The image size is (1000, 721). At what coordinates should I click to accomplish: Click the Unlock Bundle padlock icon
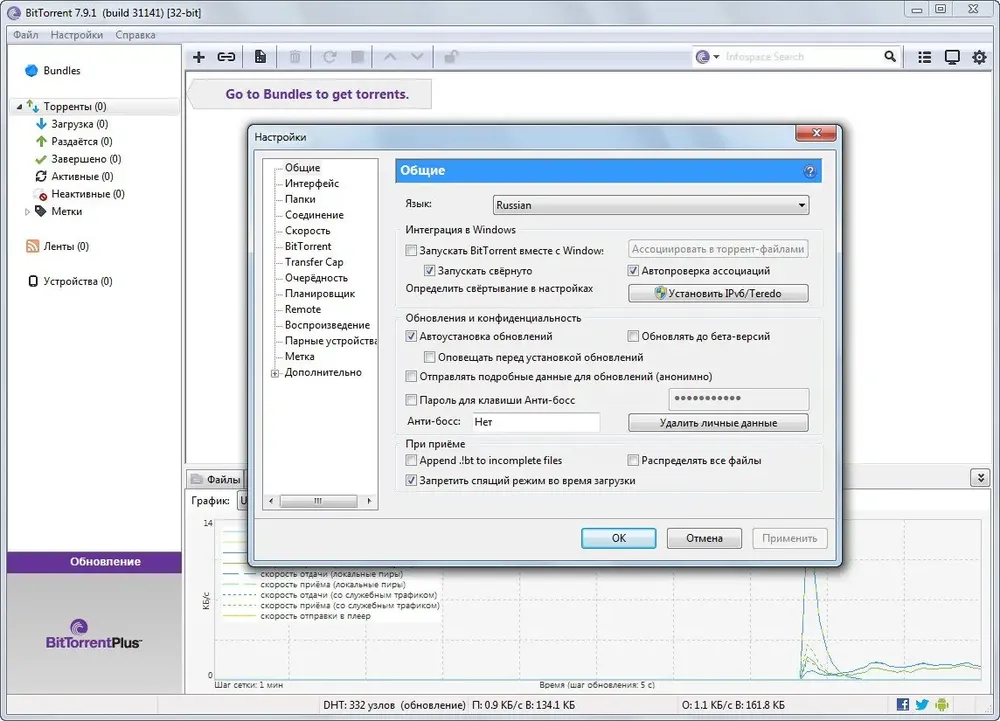click(x=451, y=57)
